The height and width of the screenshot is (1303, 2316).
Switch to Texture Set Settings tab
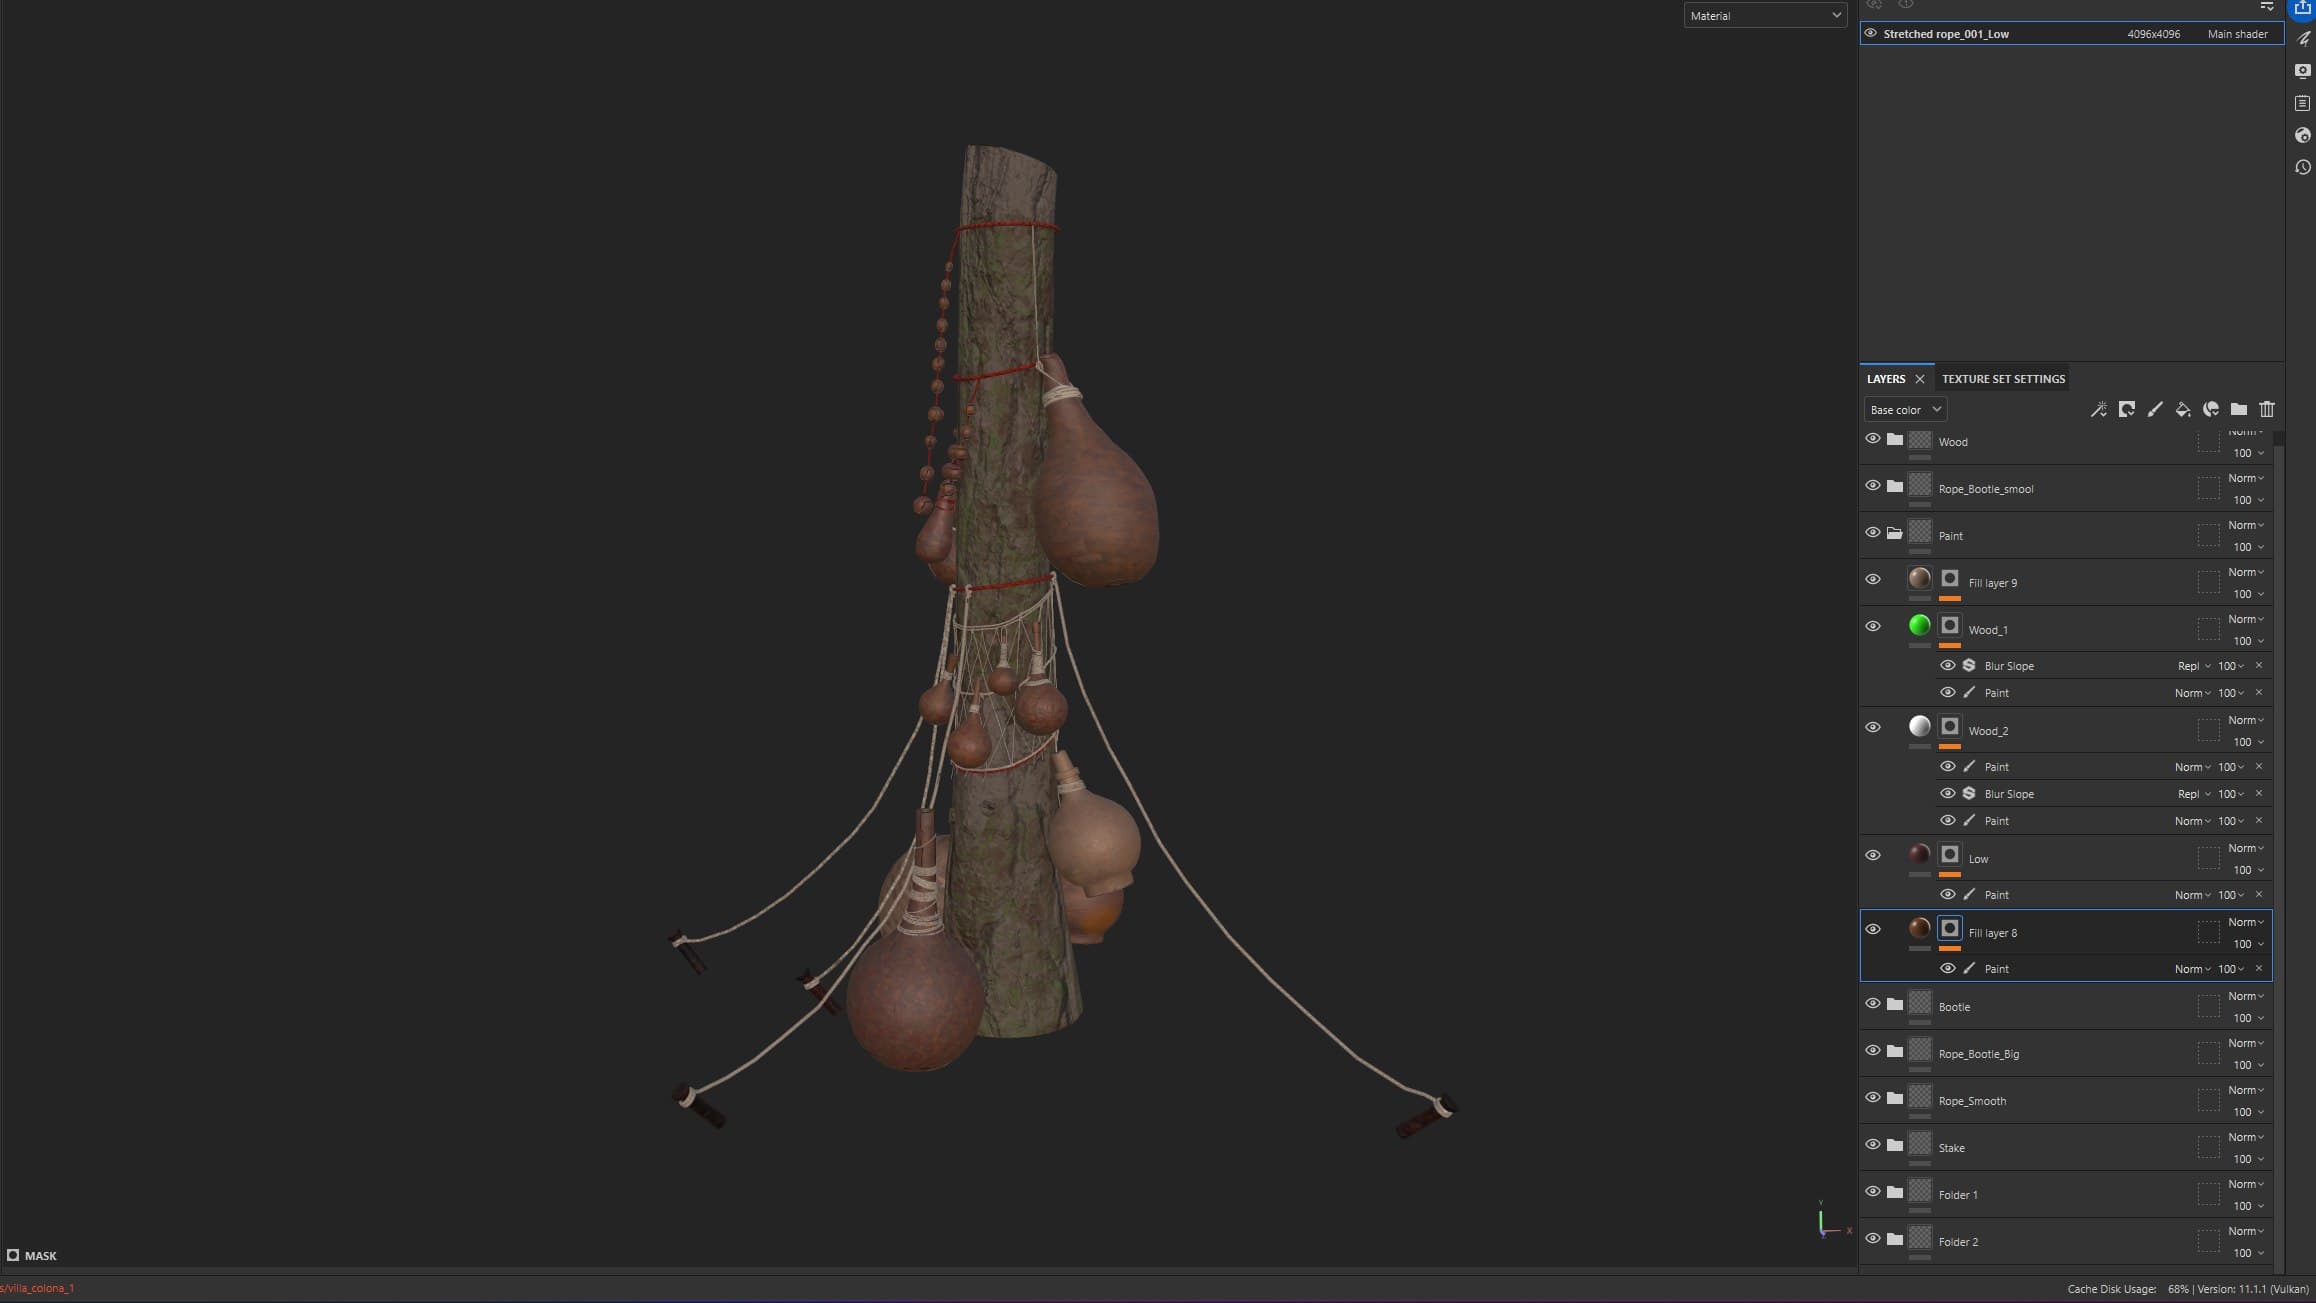pos(2003,379)
